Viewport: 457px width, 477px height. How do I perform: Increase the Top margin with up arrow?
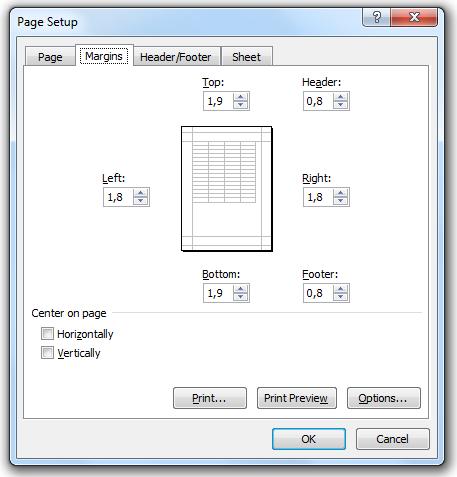[240, 97]
